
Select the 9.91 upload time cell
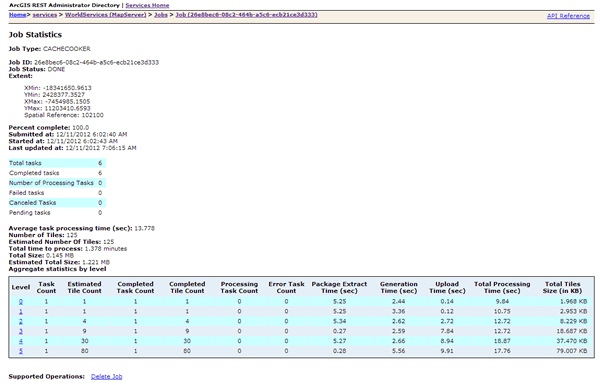tap(447, 351)
